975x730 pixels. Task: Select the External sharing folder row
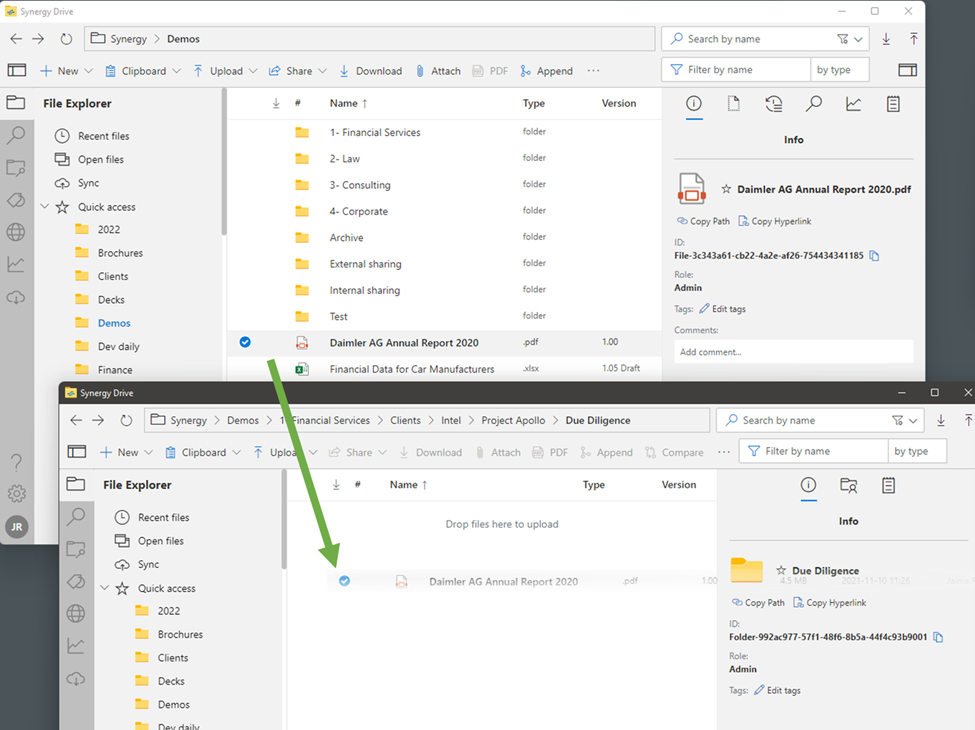[x=444, y=264]
